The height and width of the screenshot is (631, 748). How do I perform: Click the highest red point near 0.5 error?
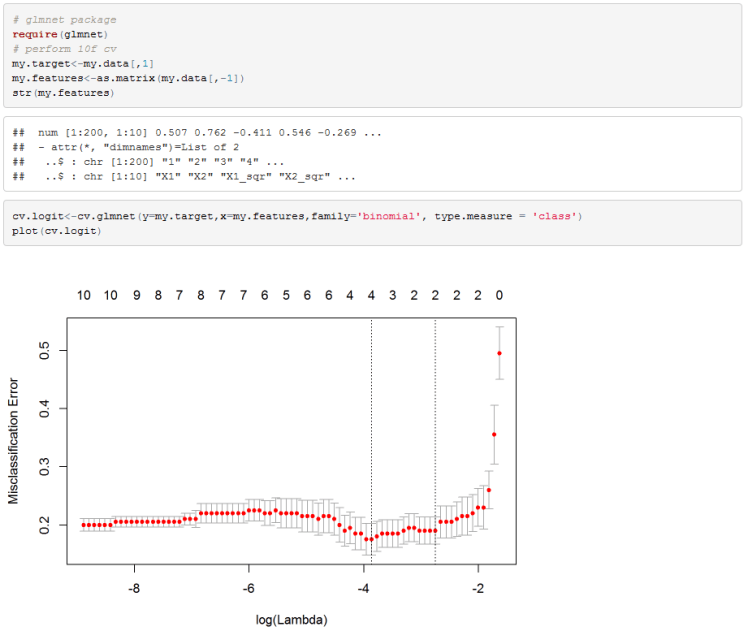tap(499, 353)
